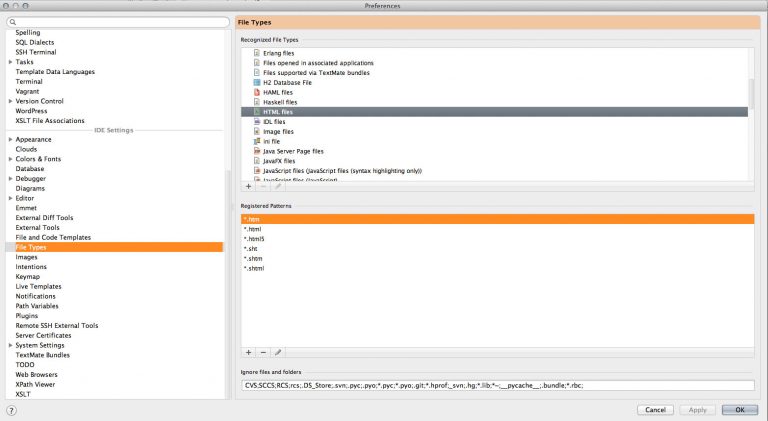This screenshot has height=421, width=768.
Task: Open the External Diff Tools settings
Action: (44, 218)
